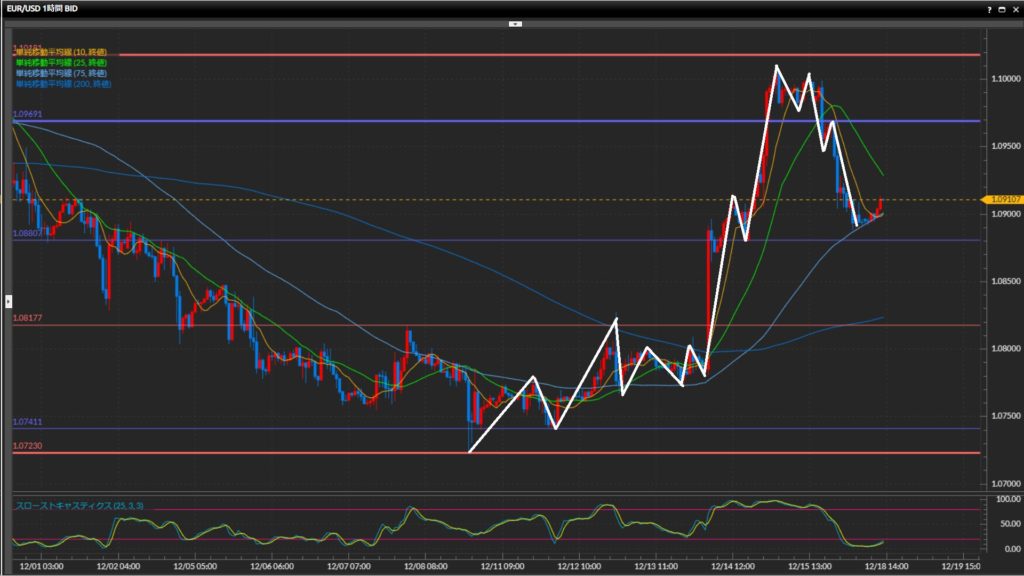This screenshot has height=576, width=1024.
Task: Expand the collapsed top toolbar arrow
Action: pyautogui.click(x=515, y=22)
